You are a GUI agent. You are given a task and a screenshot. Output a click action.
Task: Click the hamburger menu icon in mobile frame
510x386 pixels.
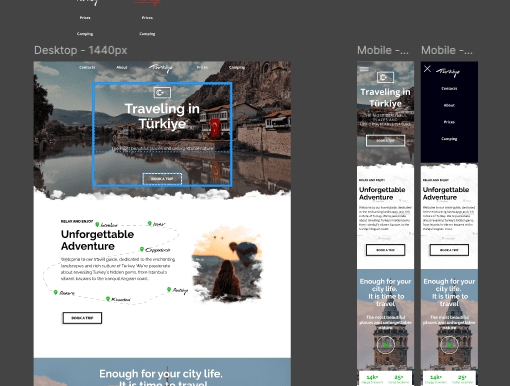coord(364,69)
